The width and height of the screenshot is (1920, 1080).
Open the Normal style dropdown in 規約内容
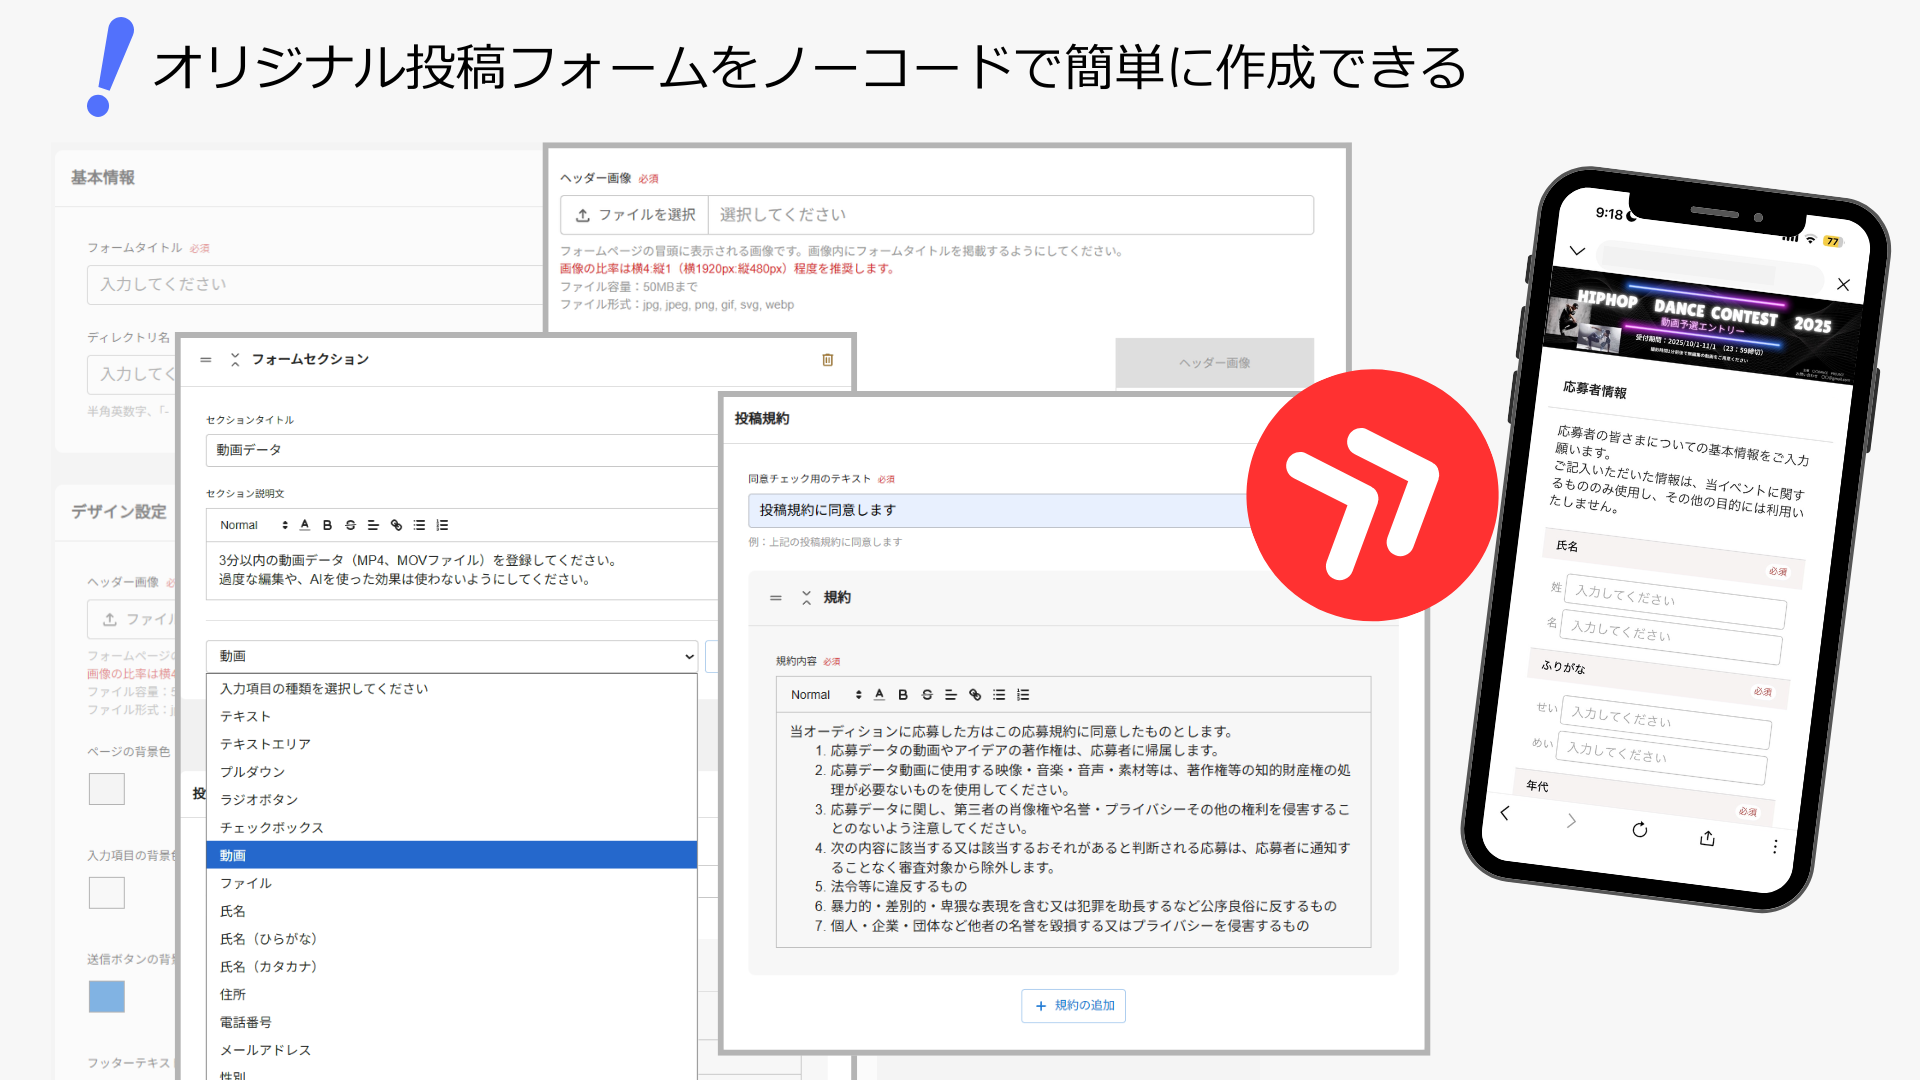[812, 694]
